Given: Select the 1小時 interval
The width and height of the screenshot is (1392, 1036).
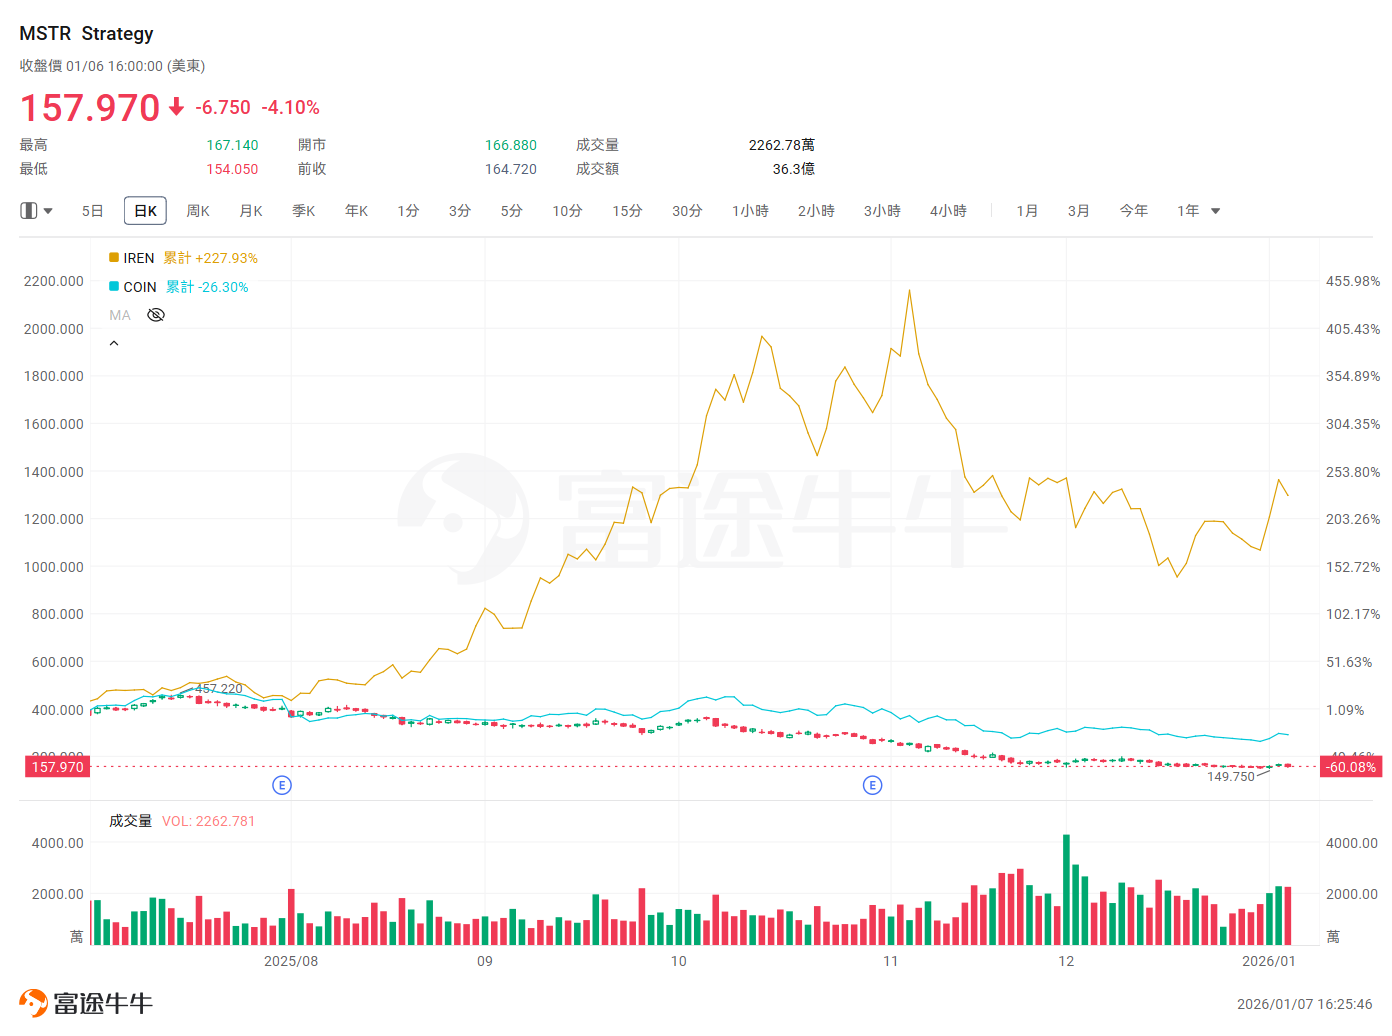Looking at the screenshot, I should 750,211.
